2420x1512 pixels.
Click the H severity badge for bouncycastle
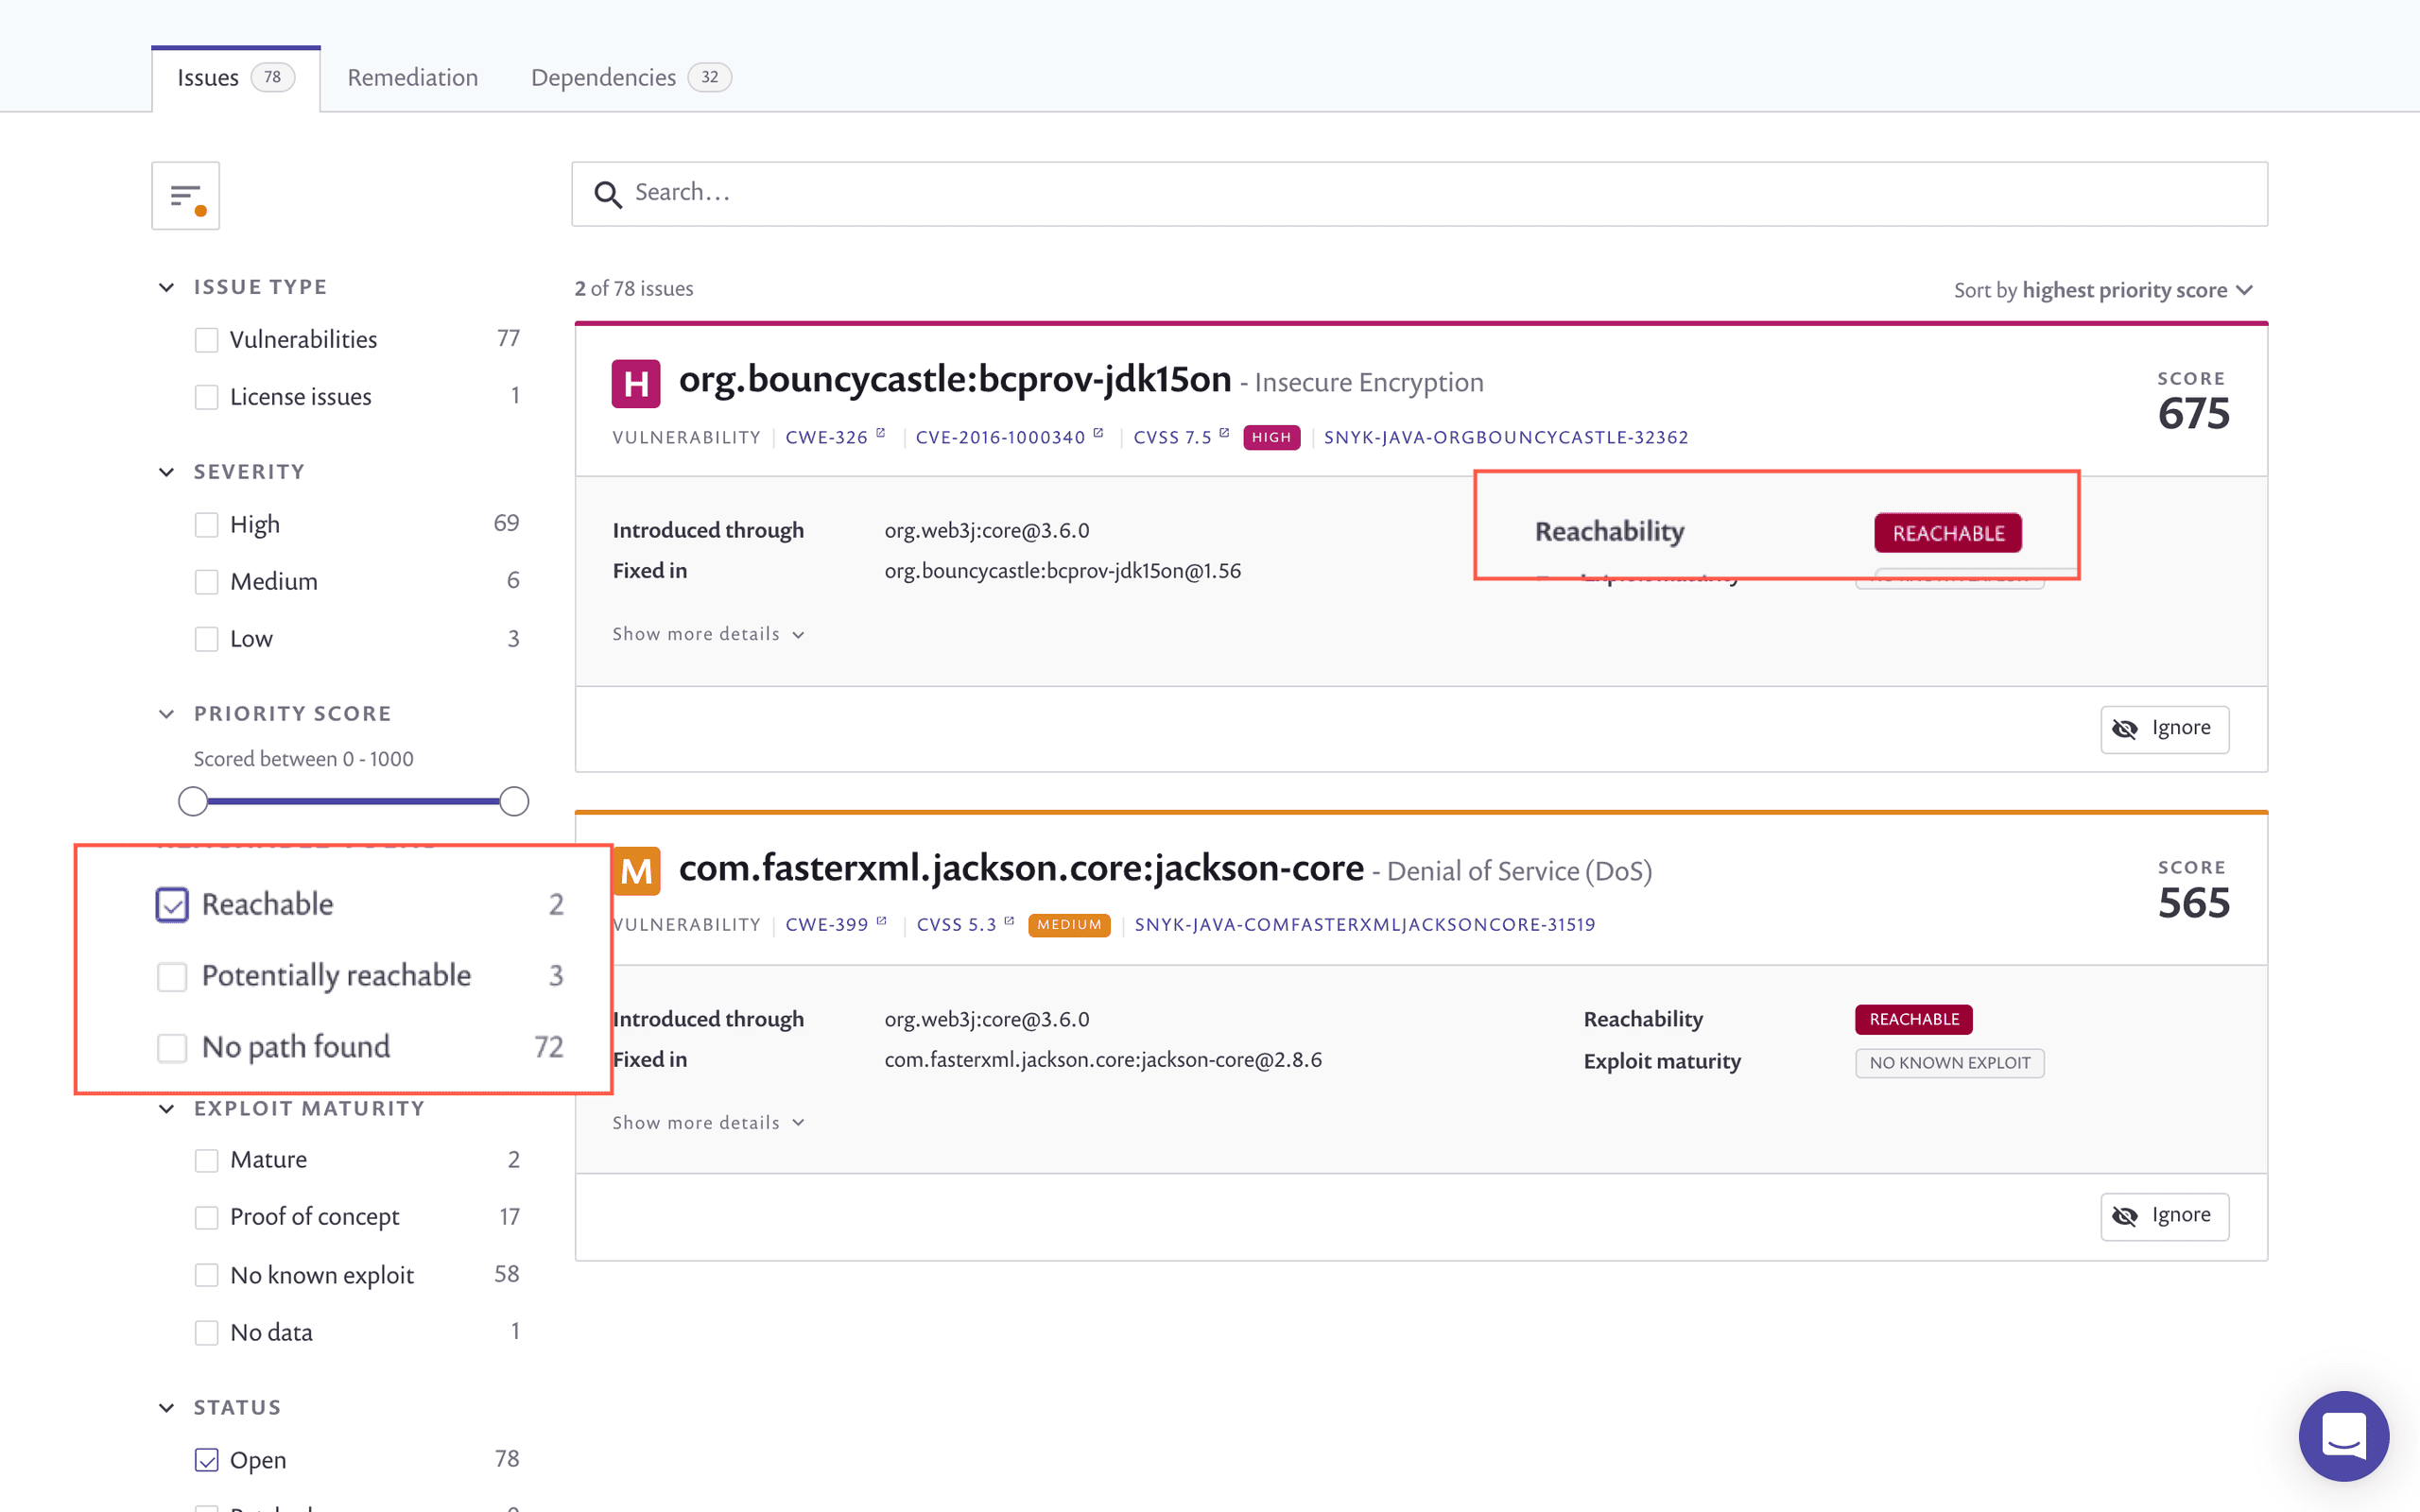[636, 384]
